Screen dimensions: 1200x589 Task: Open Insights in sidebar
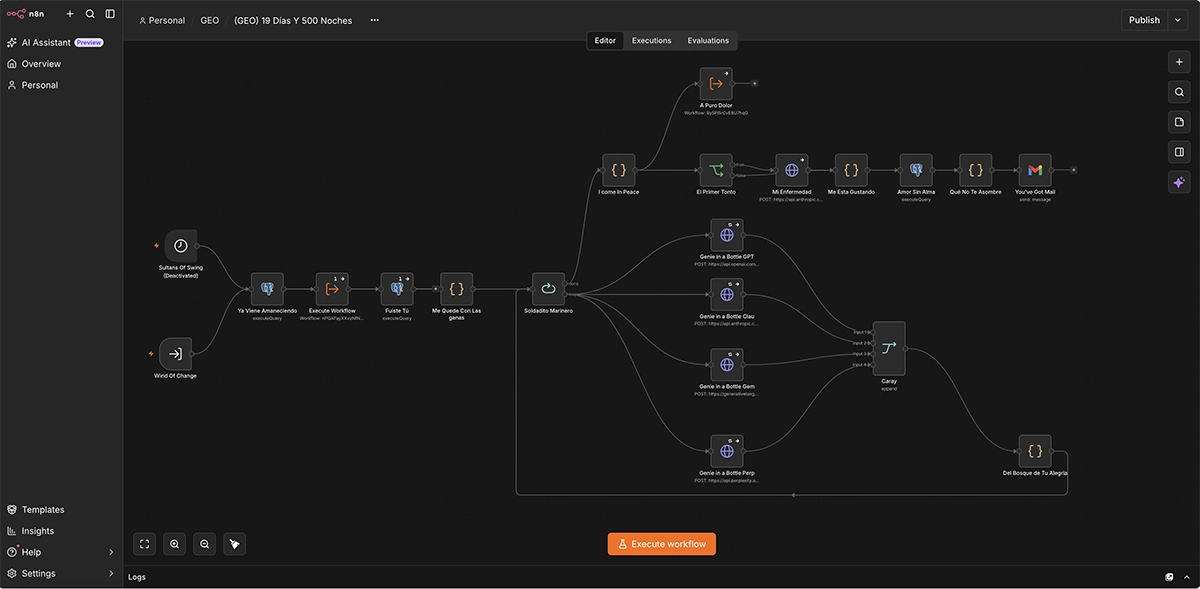[61, 531]
